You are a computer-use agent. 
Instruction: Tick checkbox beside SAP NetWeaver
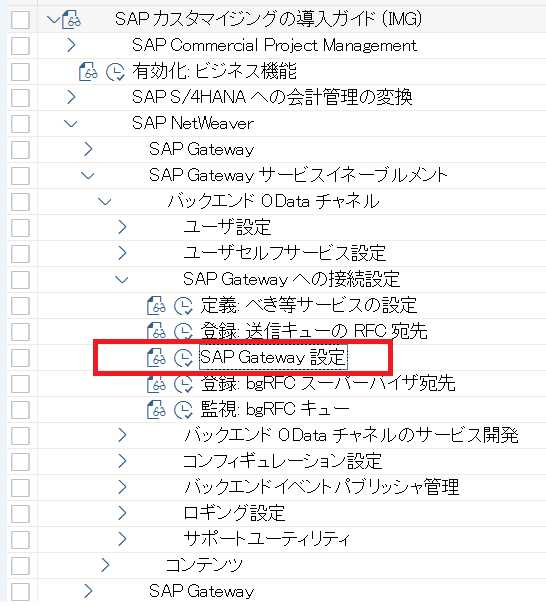20,124
